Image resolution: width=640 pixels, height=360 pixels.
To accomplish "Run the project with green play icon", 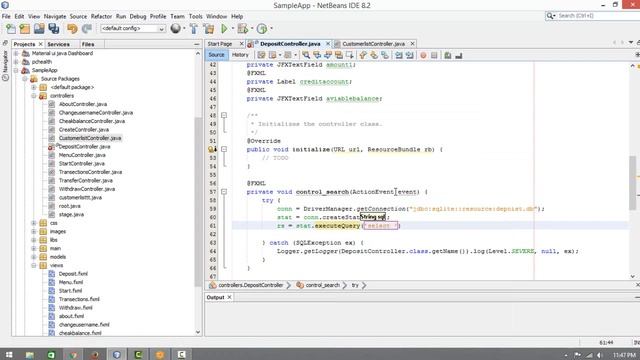I will pos(224,29).
